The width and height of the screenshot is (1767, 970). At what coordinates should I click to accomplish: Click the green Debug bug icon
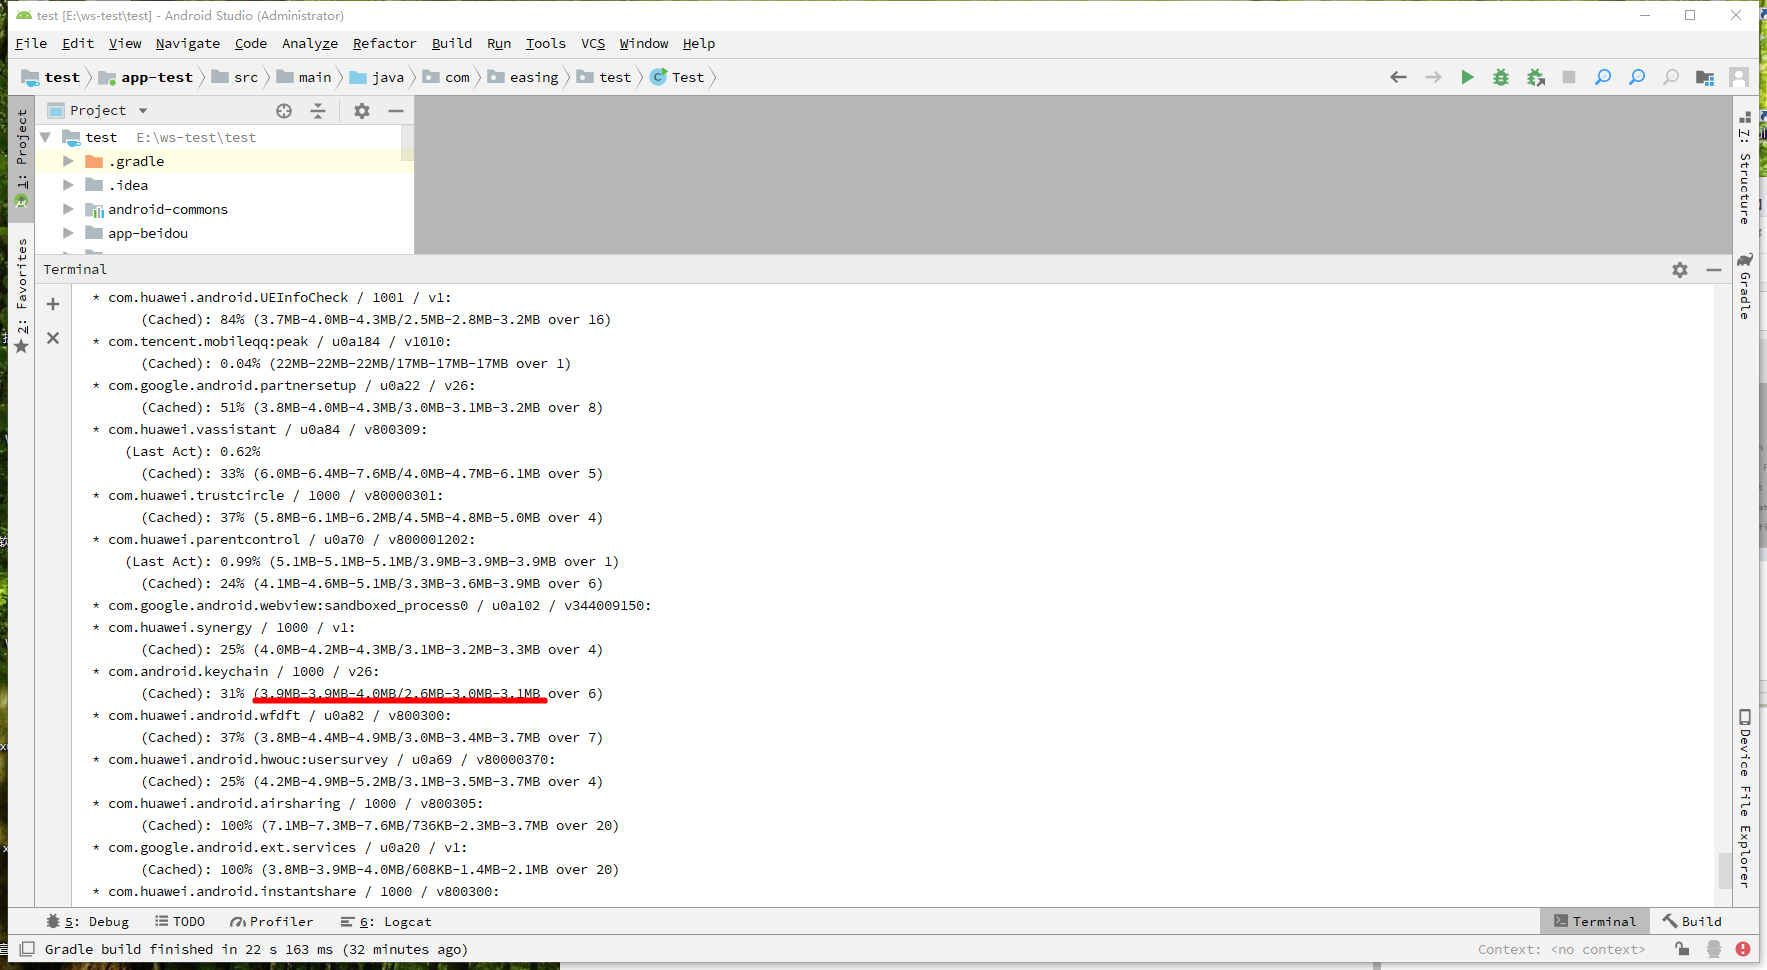(x=1501, y=77)
